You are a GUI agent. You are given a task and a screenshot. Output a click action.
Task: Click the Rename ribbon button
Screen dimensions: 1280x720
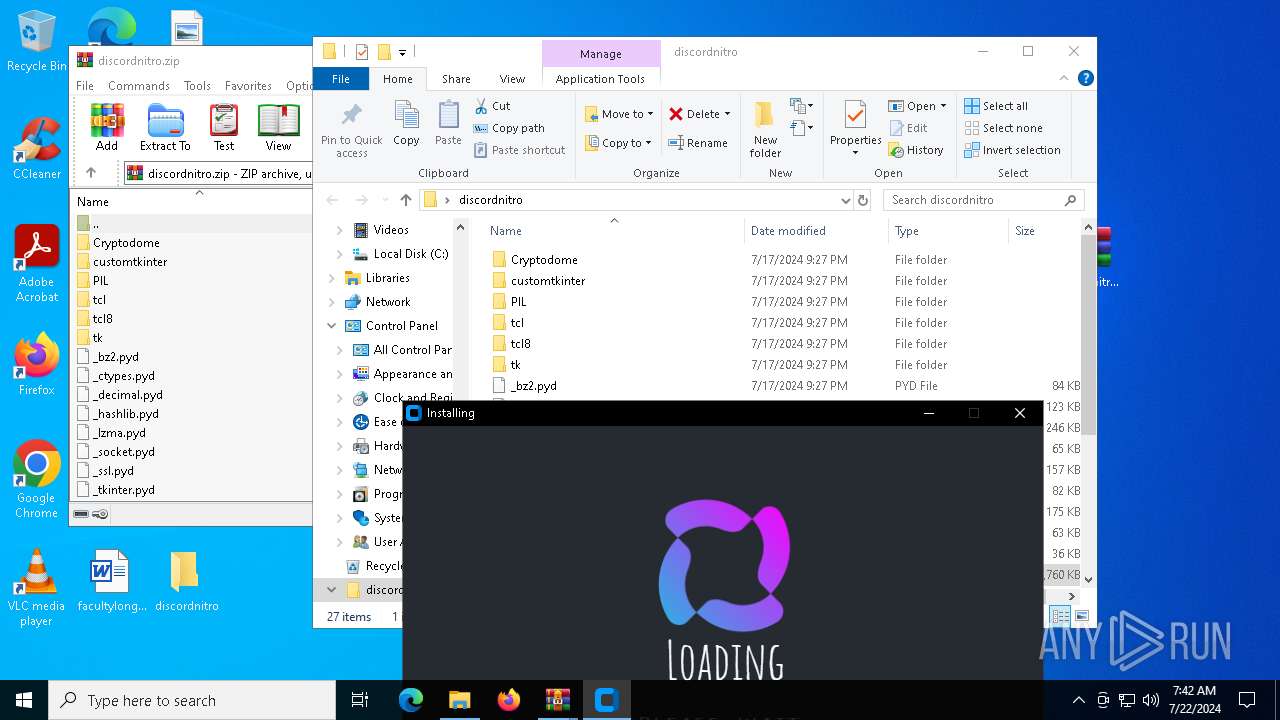click(x=698, y=143)
